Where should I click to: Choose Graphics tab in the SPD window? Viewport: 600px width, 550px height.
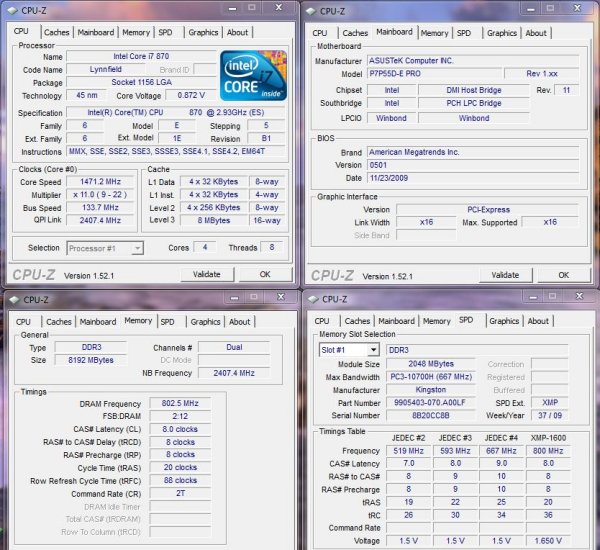click(504, 321)
